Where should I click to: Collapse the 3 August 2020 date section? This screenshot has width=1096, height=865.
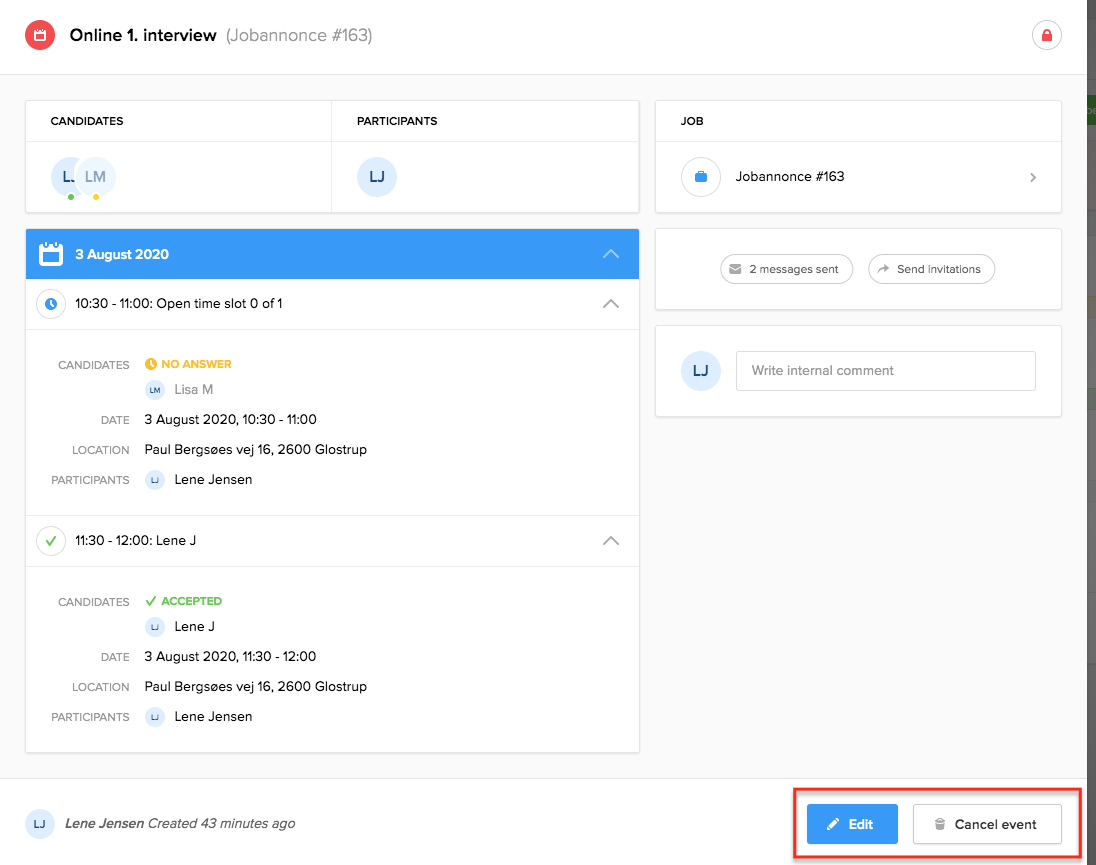tap(611, 254)
